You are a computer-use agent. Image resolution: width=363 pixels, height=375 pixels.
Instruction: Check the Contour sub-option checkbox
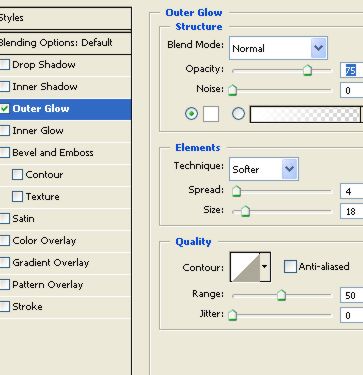[17, 174]
